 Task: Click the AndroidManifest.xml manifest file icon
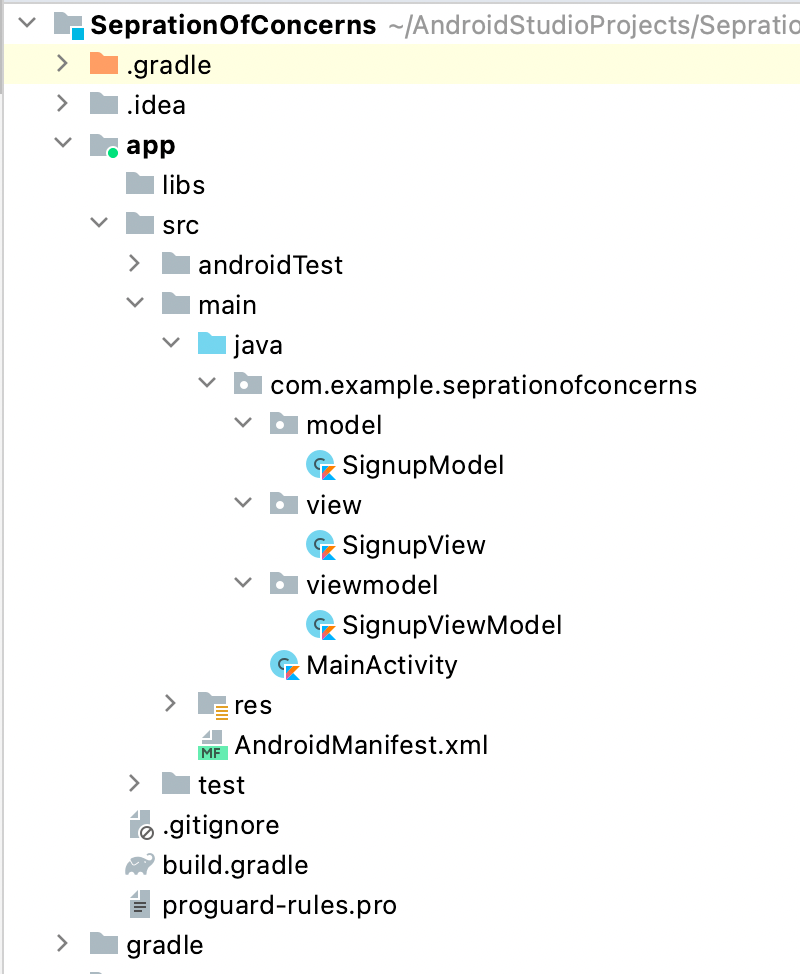212,745
